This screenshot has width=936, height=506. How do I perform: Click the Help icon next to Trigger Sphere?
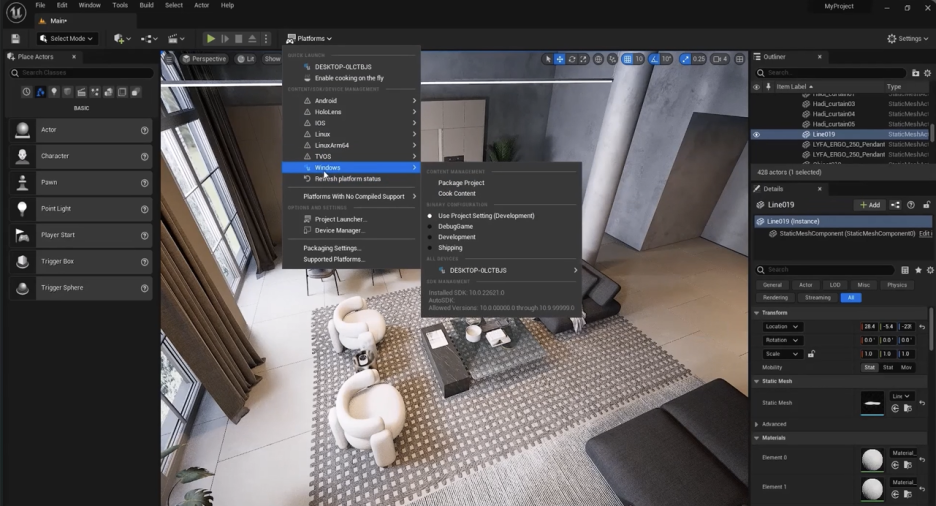click(144, 288)
